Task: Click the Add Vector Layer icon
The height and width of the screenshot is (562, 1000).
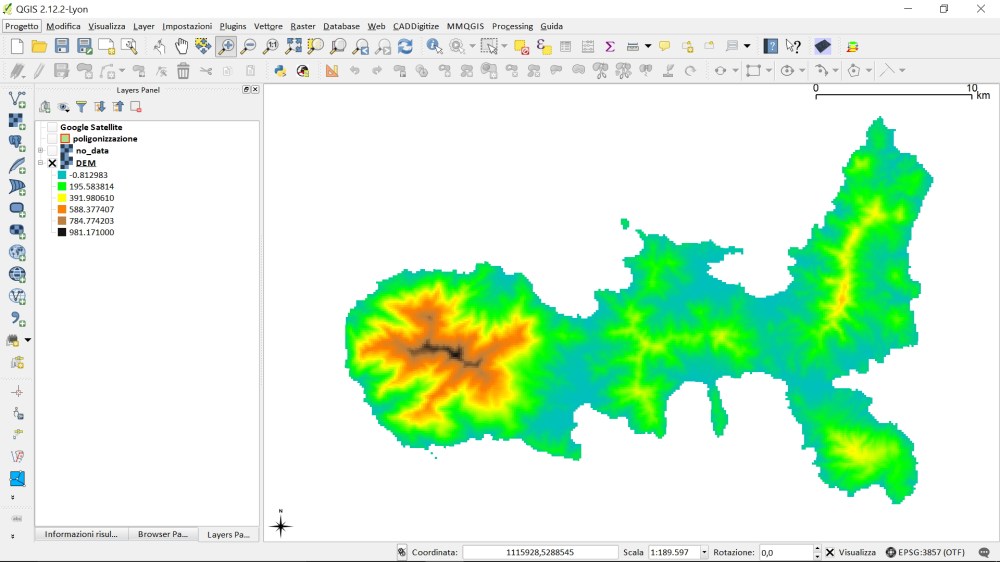Action: pyautogui.click(x=17, y=99)
